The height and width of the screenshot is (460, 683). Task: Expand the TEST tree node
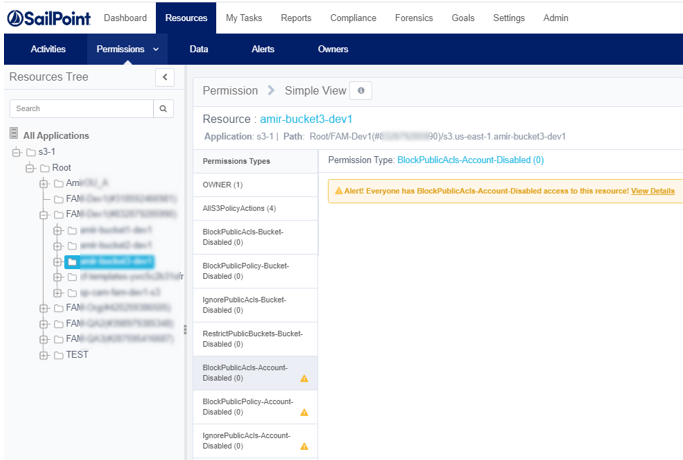pyautogui.click(x=44, y=355)
